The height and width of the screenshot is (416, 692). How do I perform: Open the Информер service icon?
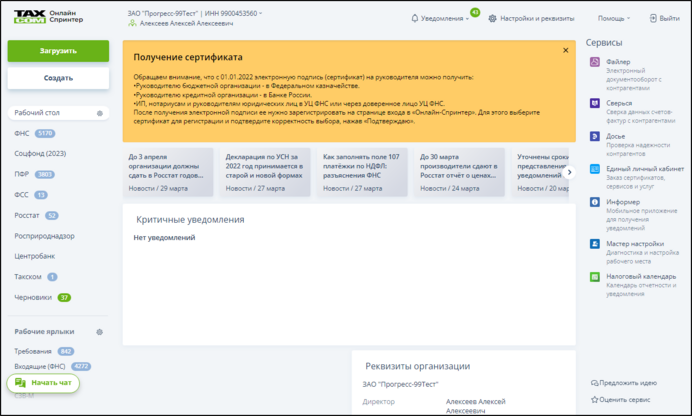pyautogui.click(x=595, y=204)
